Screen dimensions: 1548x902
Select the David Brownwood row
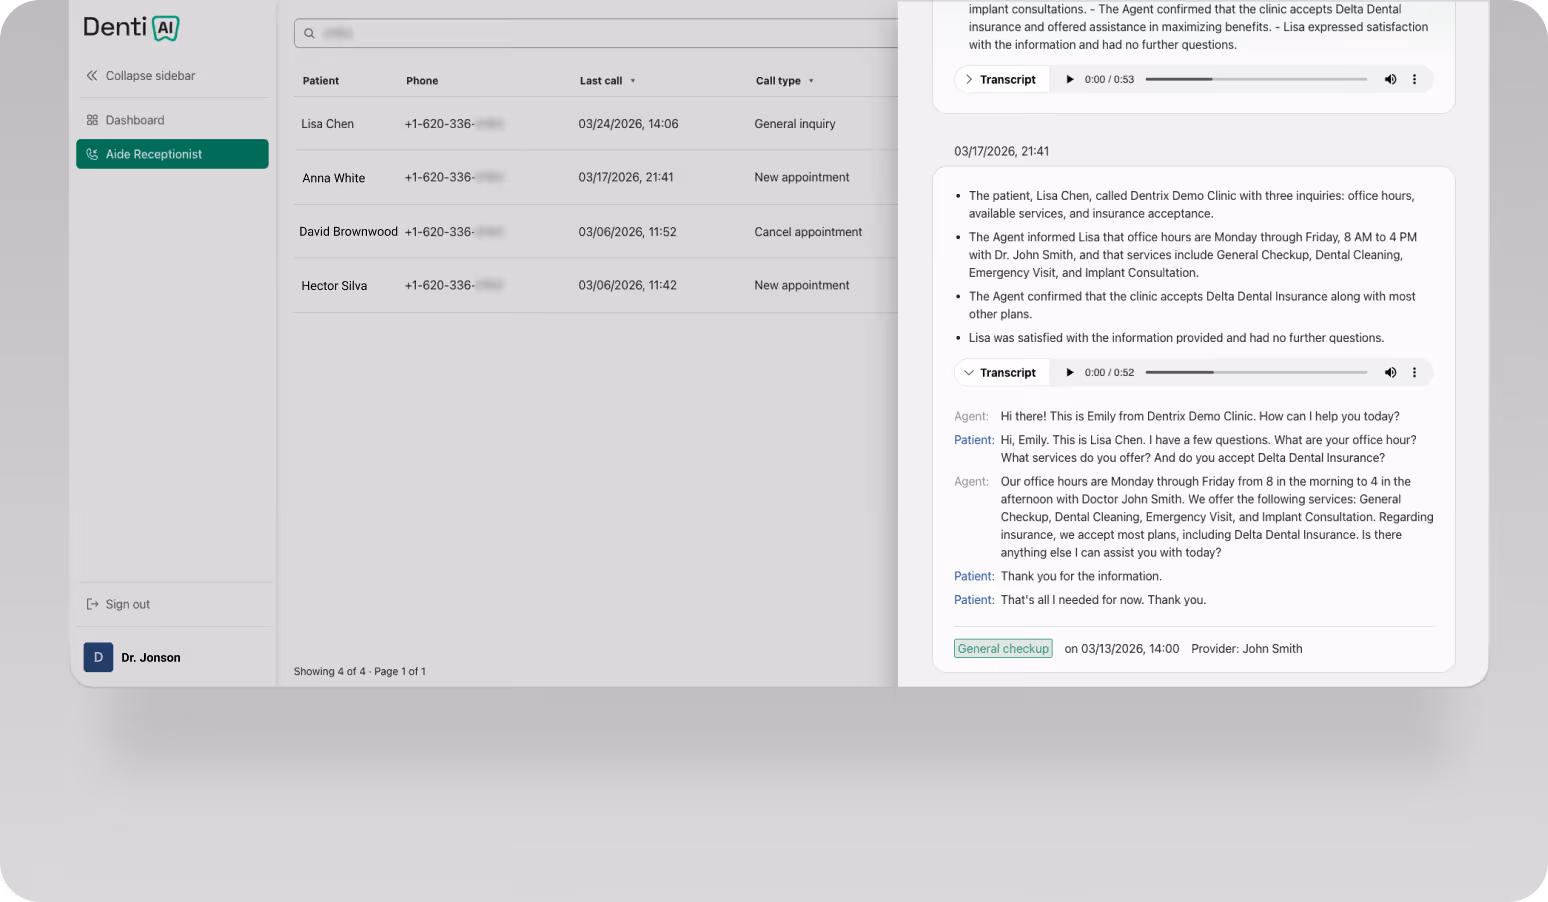tap(596, 232)
